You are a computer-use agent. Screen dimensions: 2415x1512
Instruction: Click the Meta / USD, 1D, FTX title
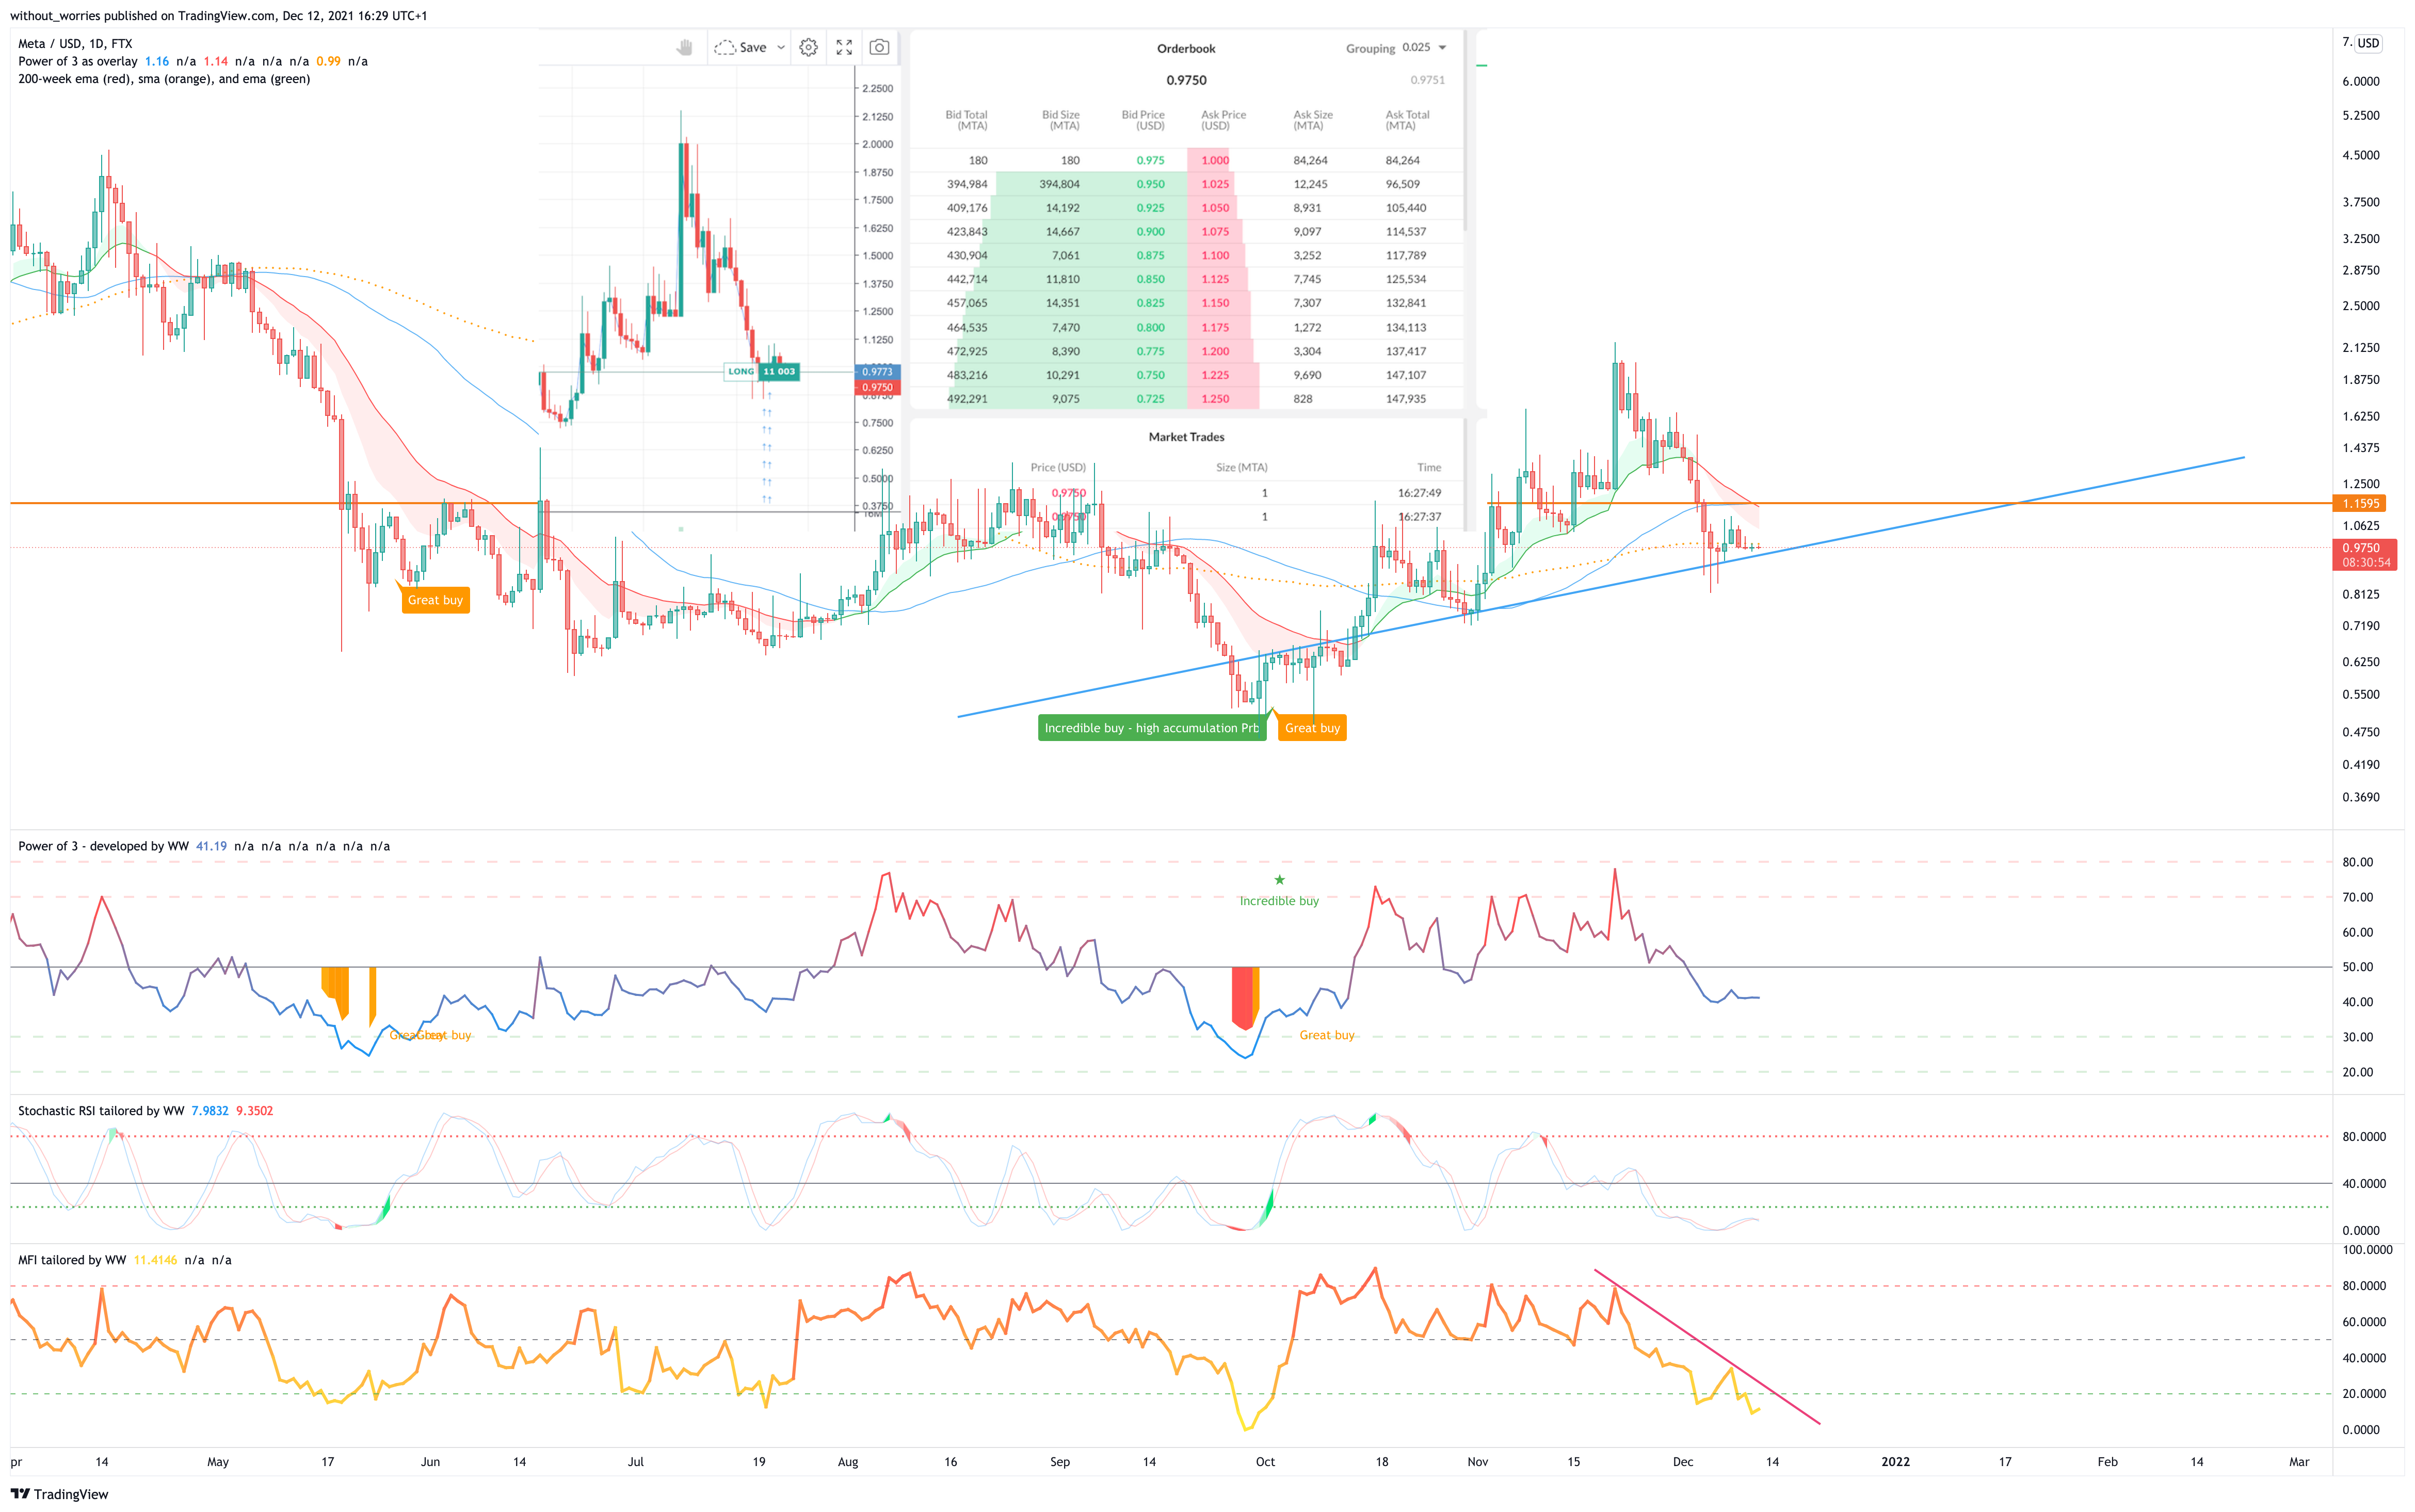(75, 43)
